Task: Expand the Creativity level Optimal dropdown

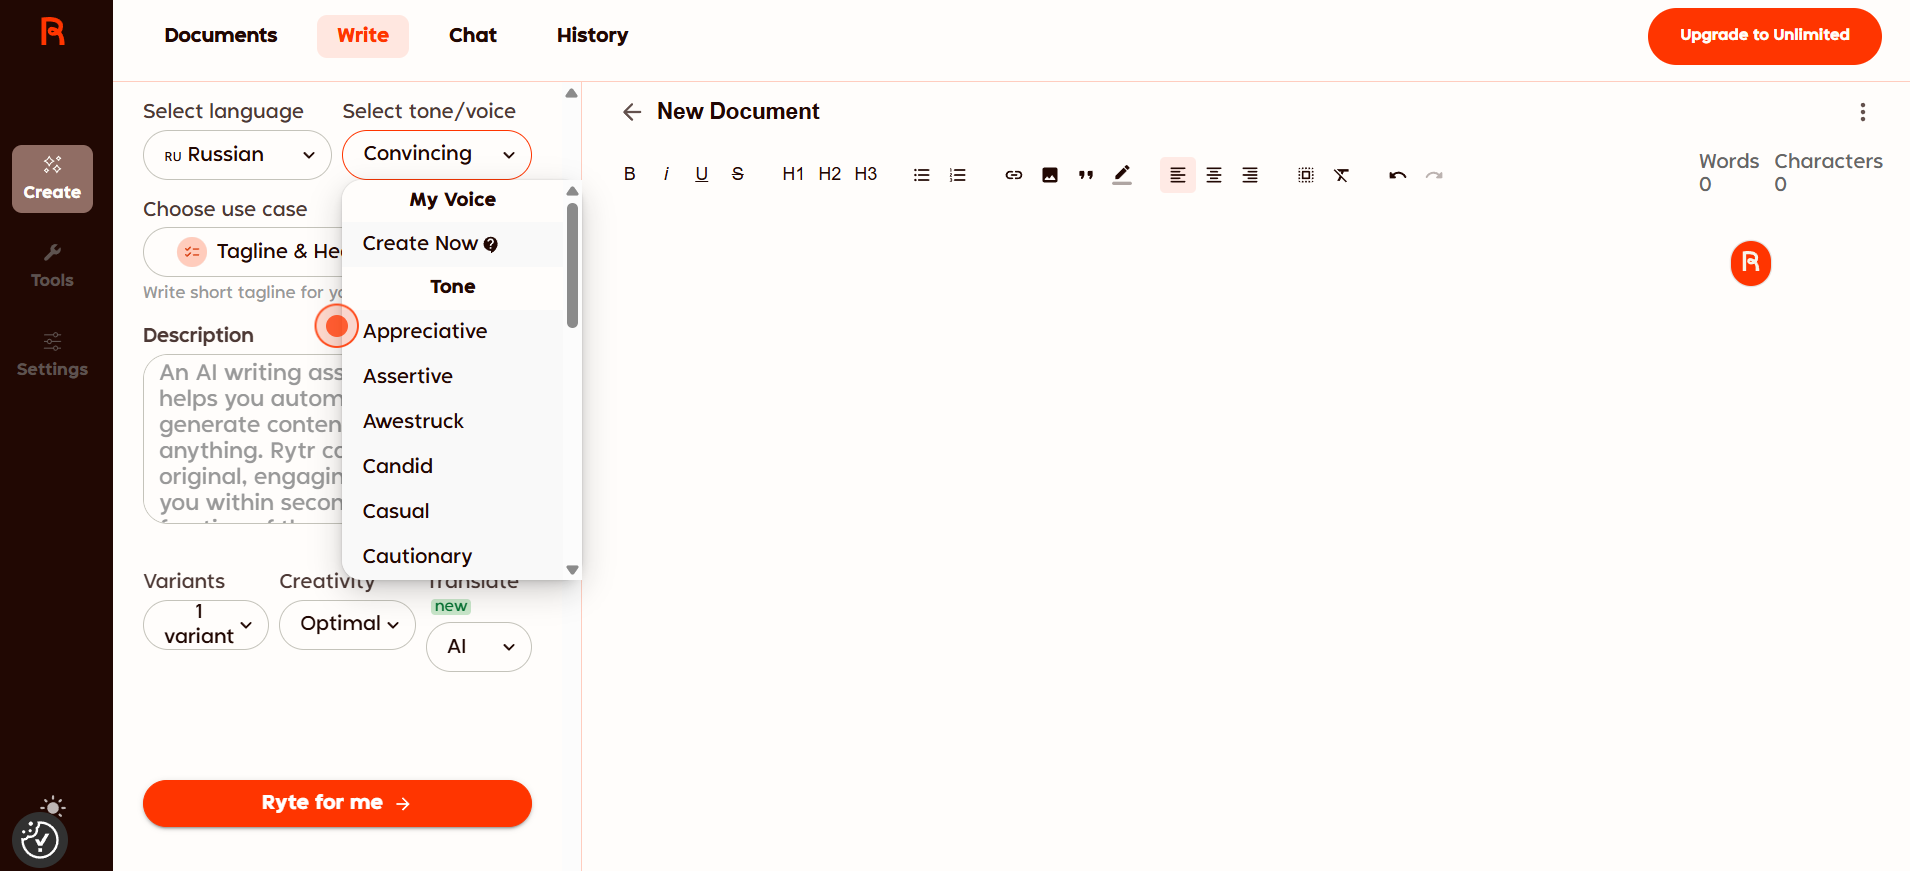Action: point(347,624)
